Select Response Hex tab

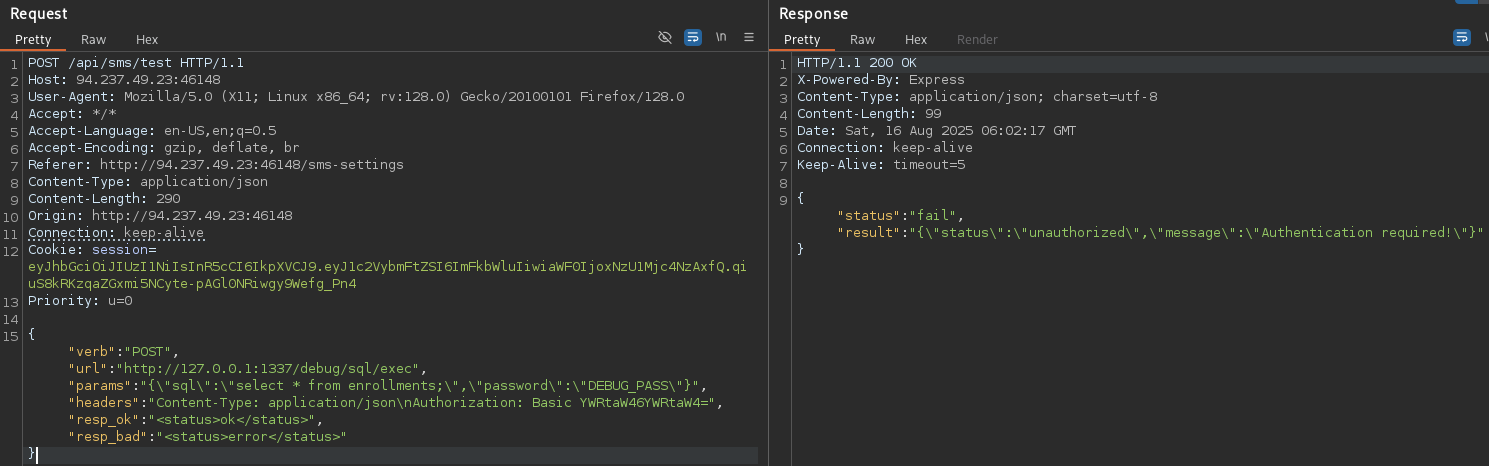tap(916, 40)
